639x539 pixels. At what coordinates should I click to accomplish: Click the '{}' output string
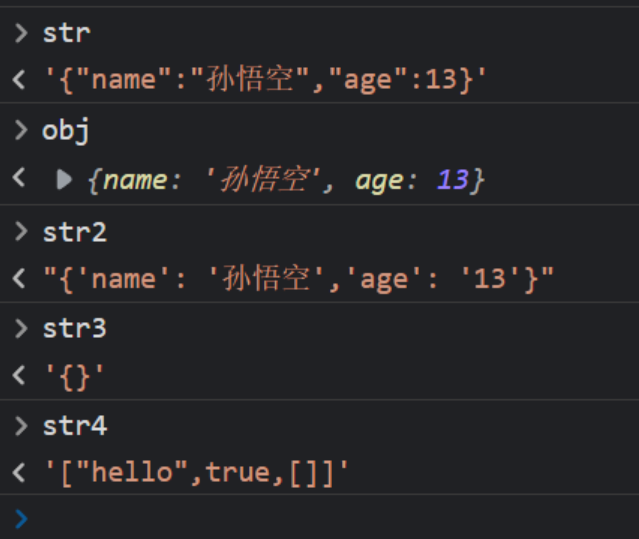[x=74, y=376]
